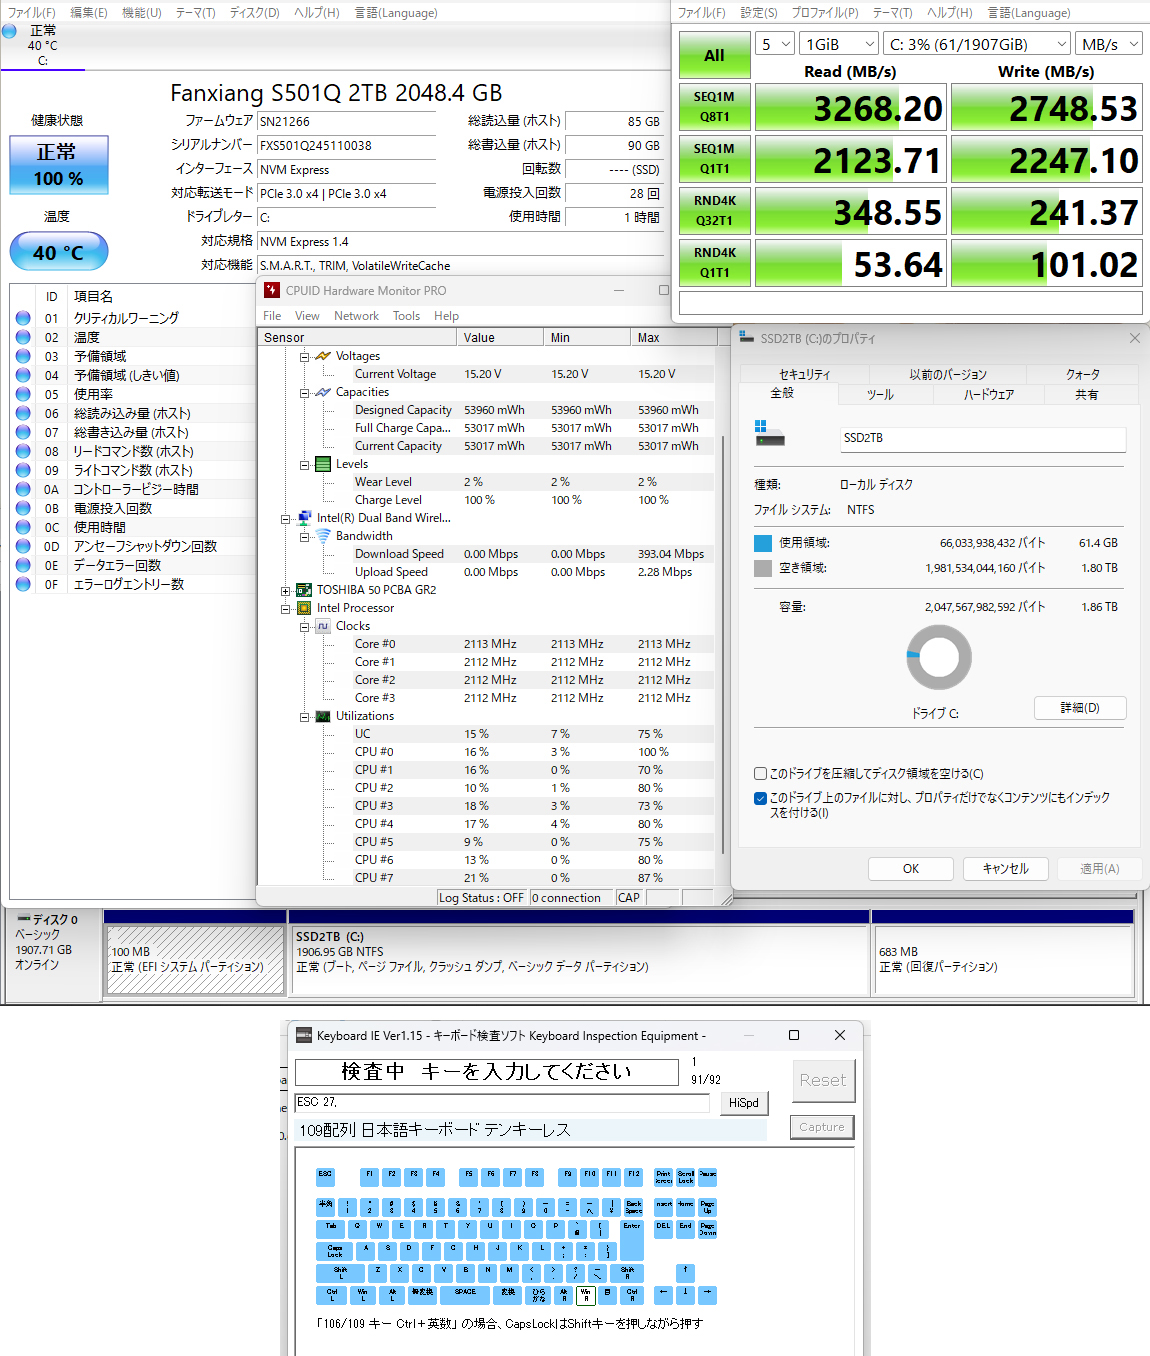Screen dimensions: 1150x1356
Task: Toggle the drive compression checkbox
Action: point(760,773)
